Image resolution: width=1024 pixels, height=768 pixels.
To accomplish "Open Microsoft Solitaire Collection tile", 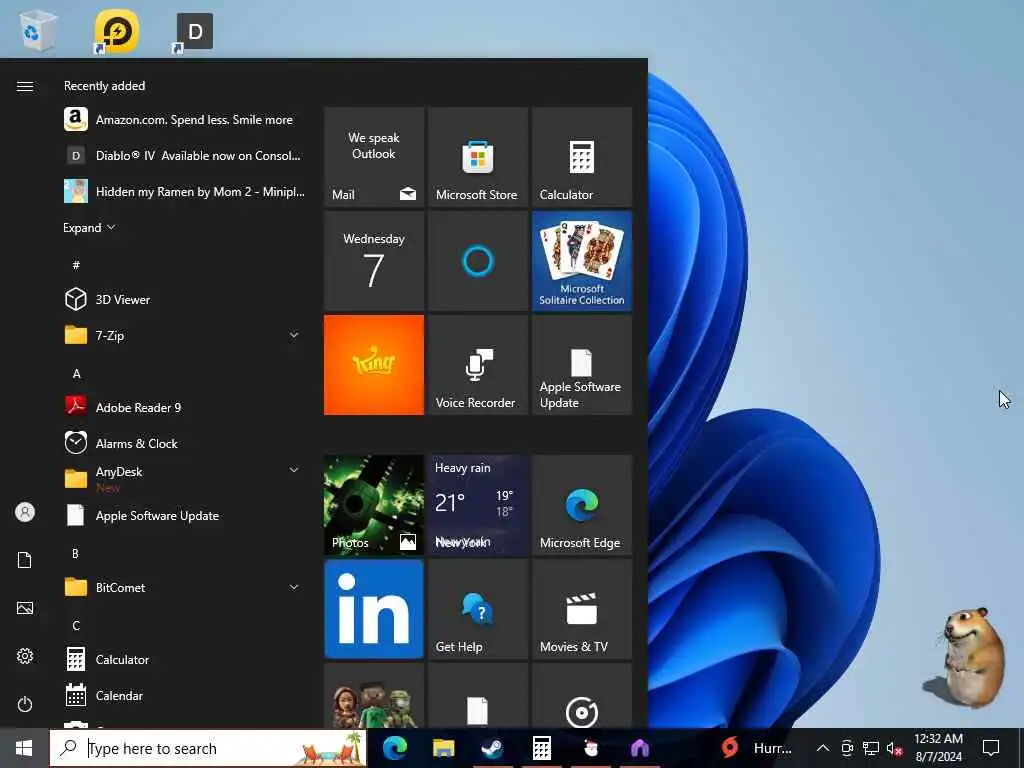I will click(582, 261).
